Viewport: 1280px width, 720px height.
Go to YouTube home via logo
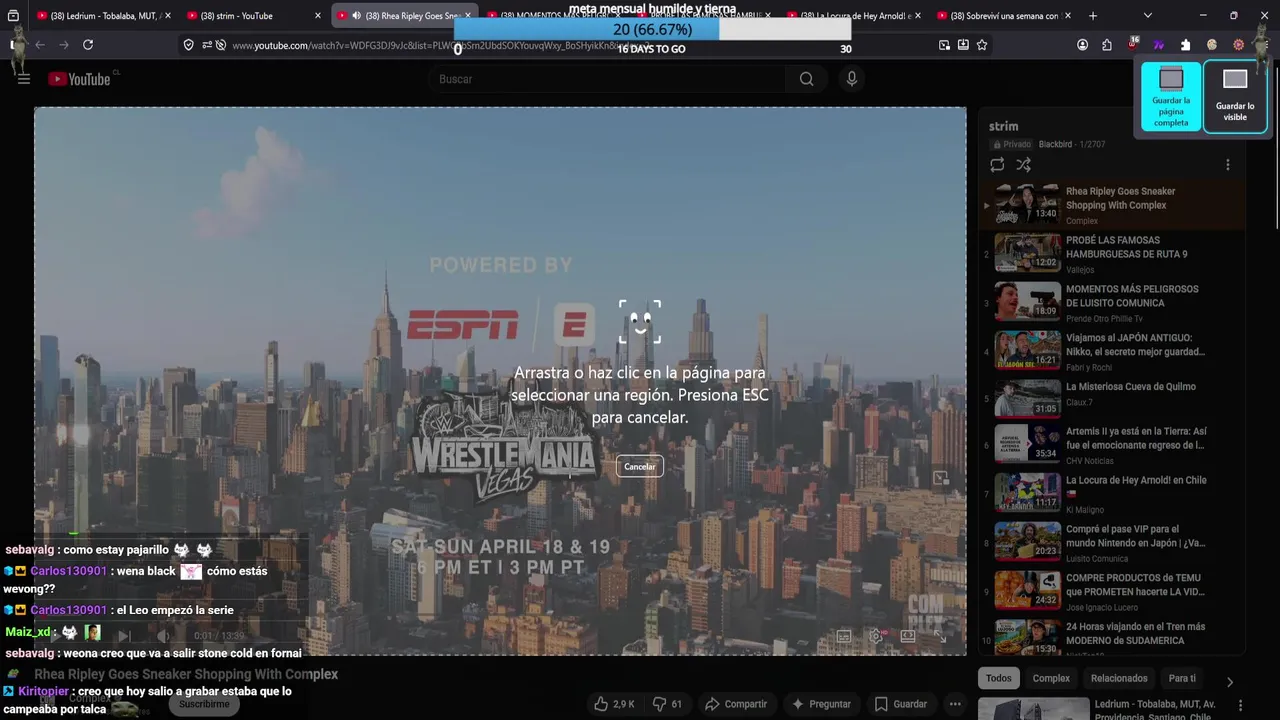point(79,79)
